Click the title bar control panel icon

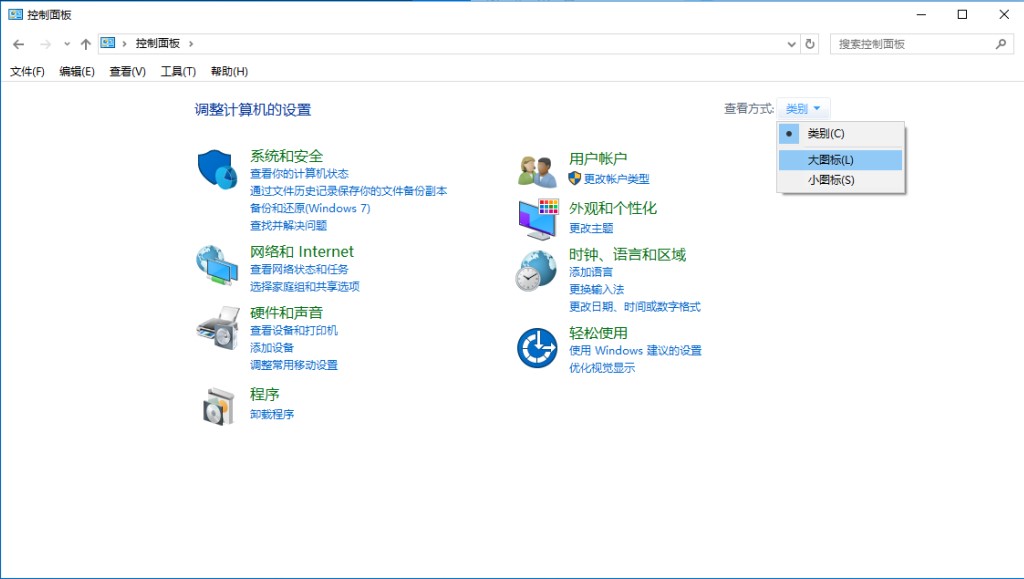[x=15, y=14]
